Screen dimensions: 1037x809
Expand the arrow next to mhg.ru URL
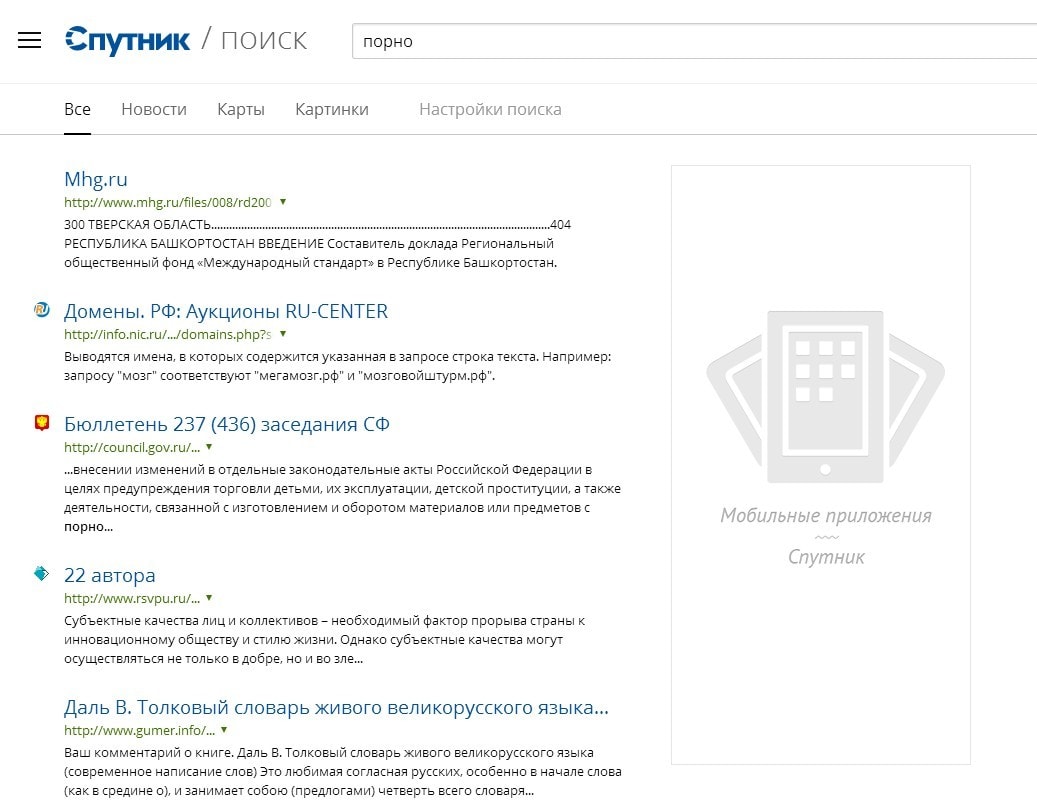283,202
